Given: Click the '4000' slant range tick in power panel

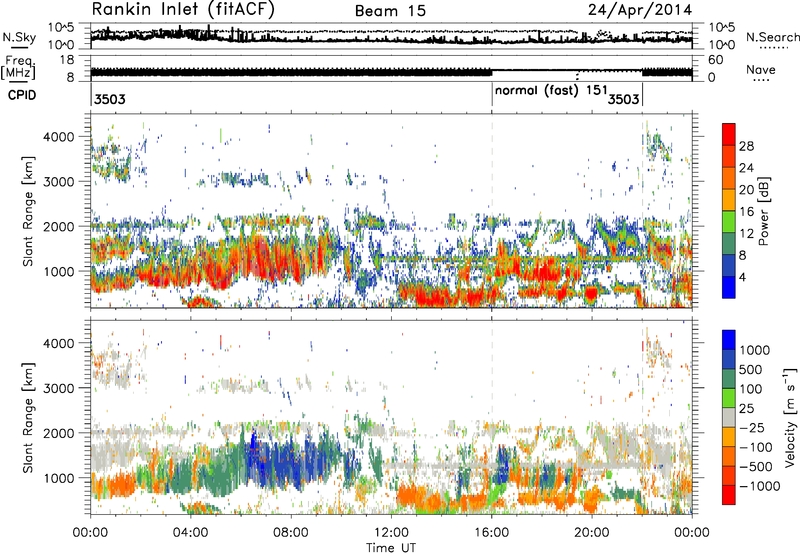Looking at the screenshot, I should pos(60,137).
